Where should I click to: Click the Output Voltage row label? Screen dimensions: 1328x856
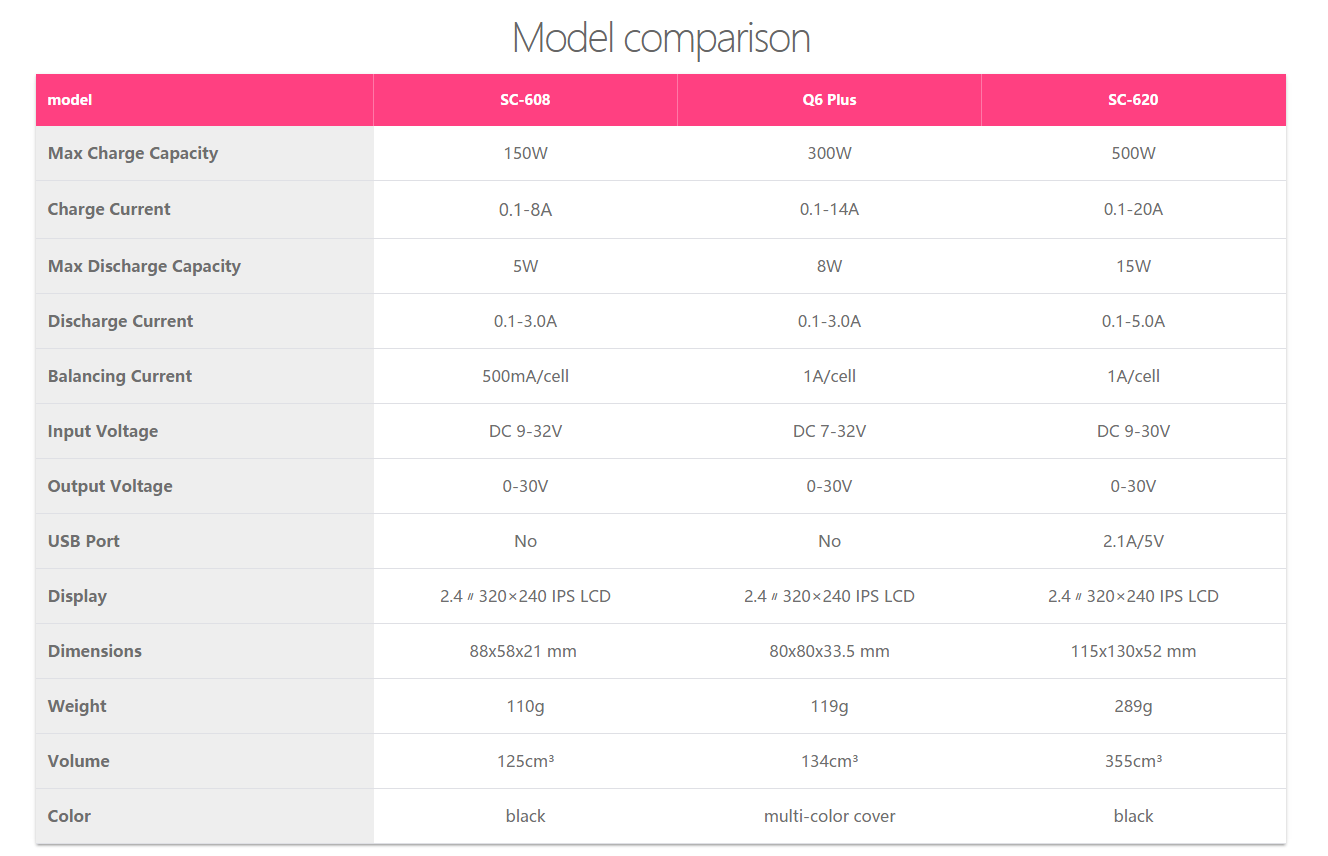110,486
